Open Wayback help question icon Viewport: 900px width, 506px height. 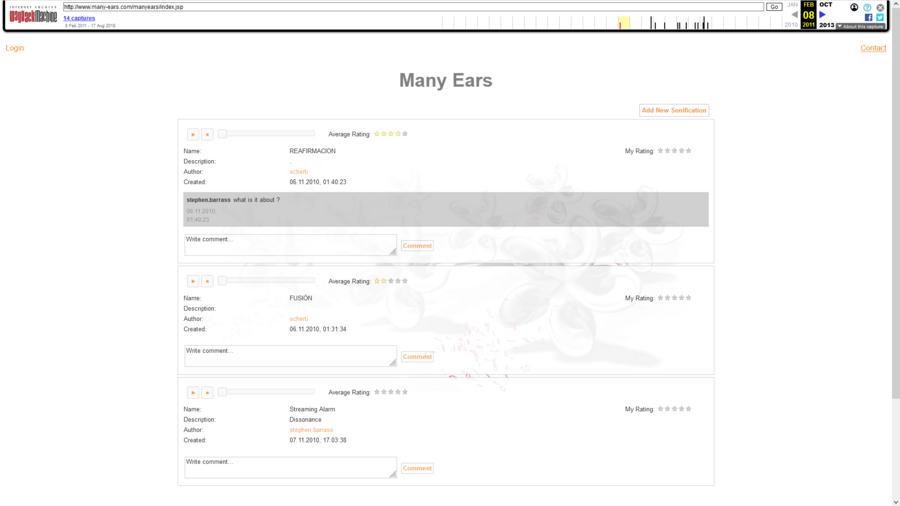click(867, 7)
